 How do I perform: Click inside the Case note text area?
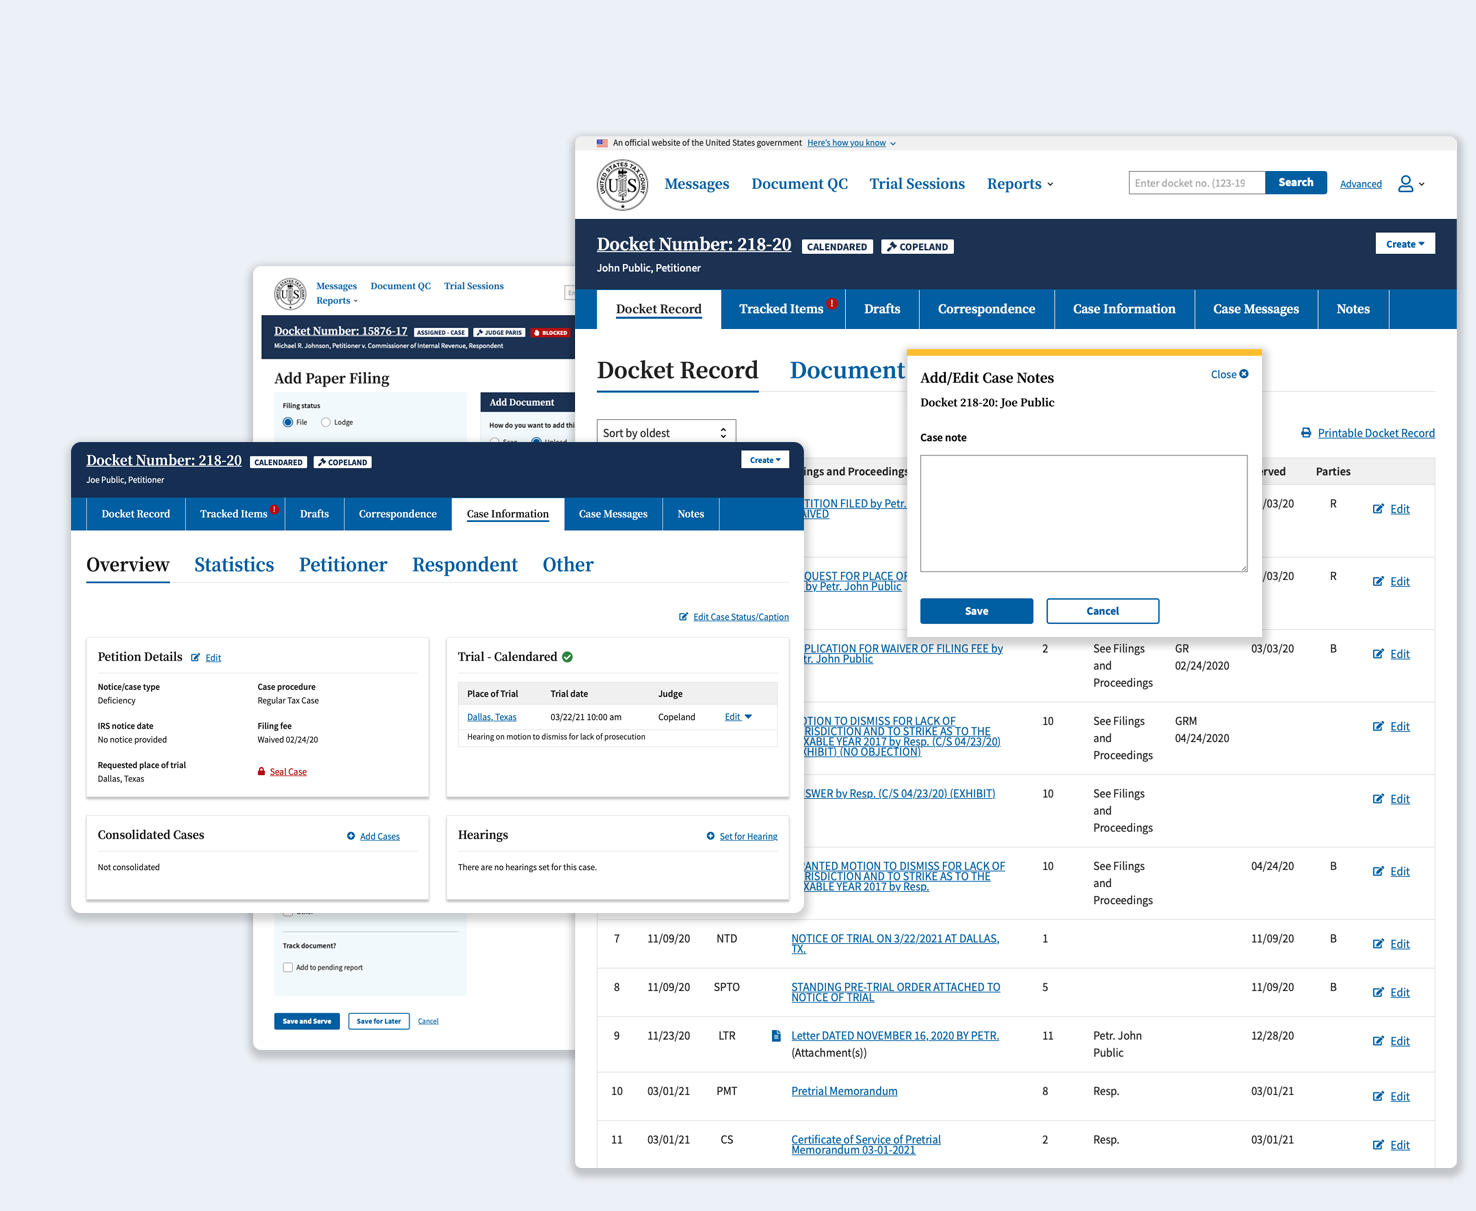click(1083, 512)
